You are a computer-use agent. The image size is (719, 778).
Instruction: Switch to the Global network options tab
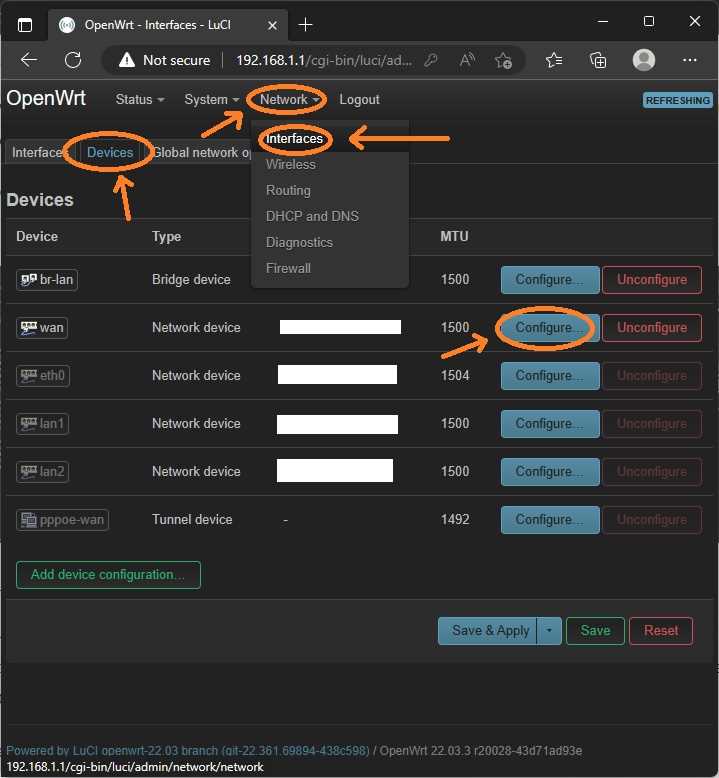pyautogui.click(x=202, y=152)
